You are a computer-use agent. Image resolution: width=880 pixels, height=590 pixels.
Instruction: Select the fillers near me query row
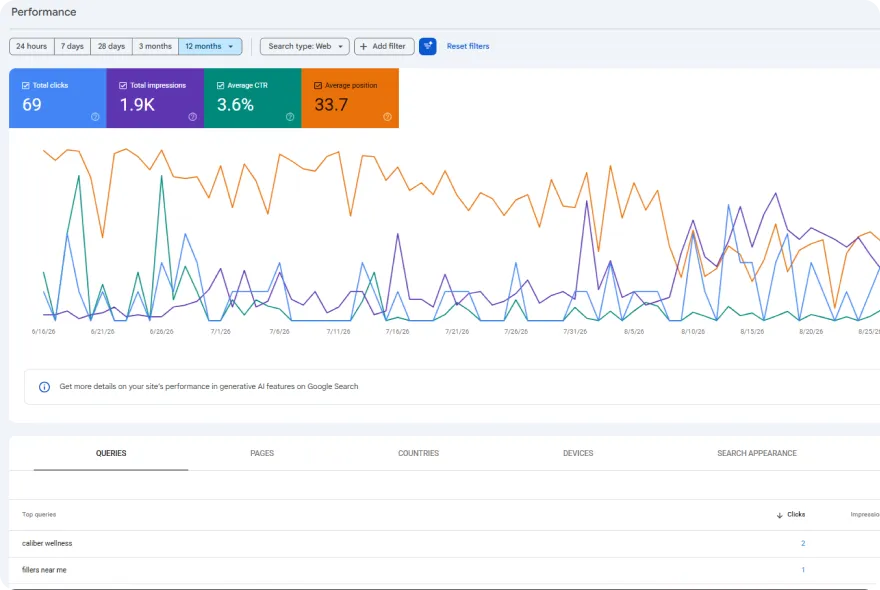(444, 570)
